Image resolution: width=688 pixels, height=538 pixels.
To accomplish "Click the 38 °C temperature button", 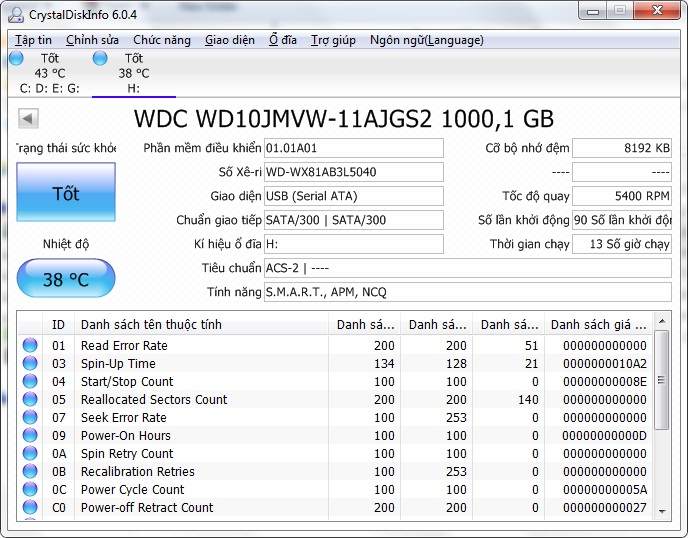I will 66,278.
